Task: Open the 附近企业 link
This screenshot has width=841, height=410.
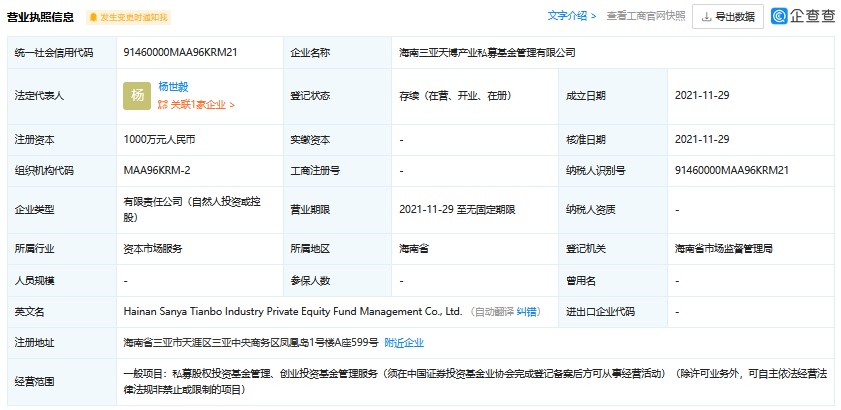Action: pyautogui.click(x=404, y=343)
